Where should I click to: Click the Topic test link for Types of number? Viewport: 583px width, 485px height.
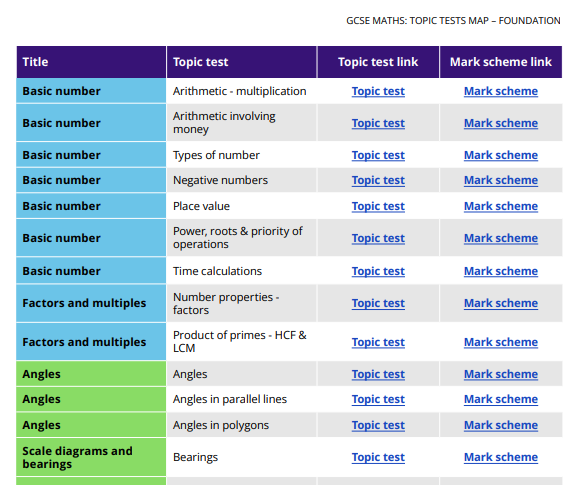378,155
